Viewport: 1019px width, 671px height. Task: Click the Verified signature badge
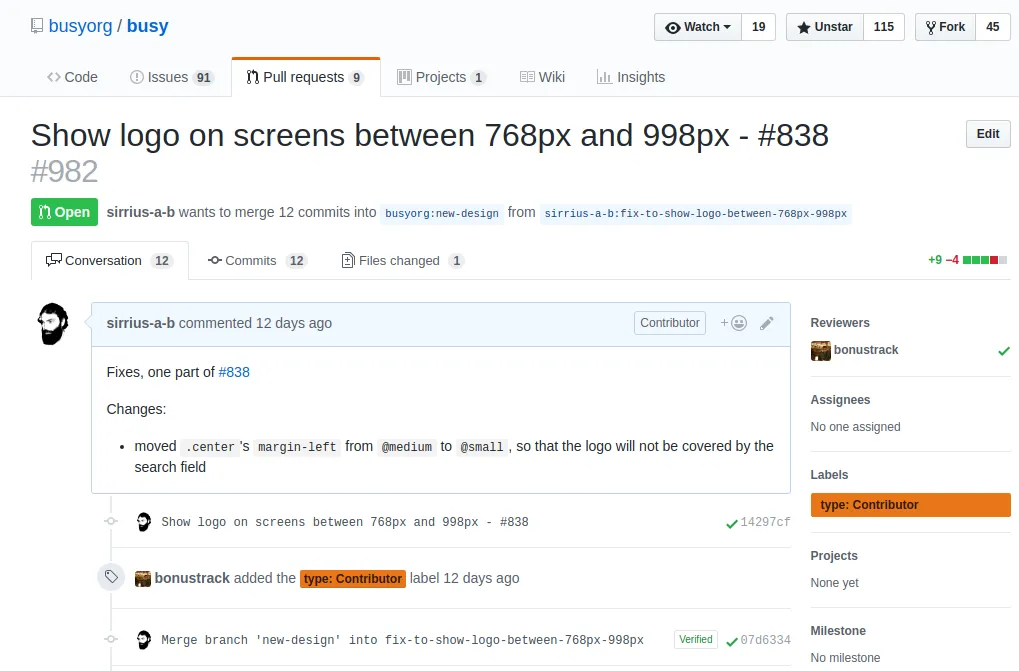click(696, 639)
